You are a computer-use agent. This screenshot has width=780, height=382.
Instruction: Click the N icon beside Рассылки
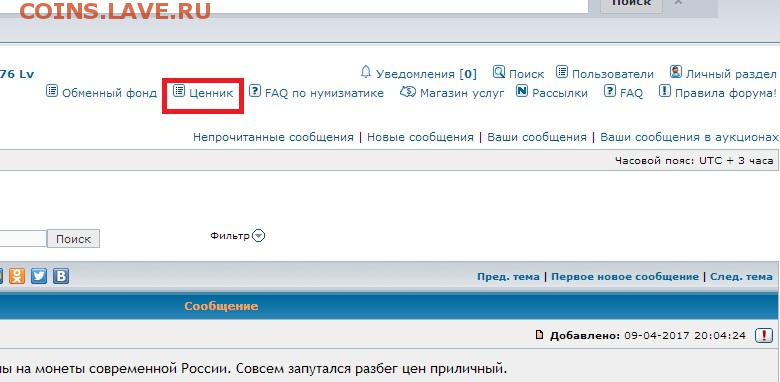click(x=522, y=91)
